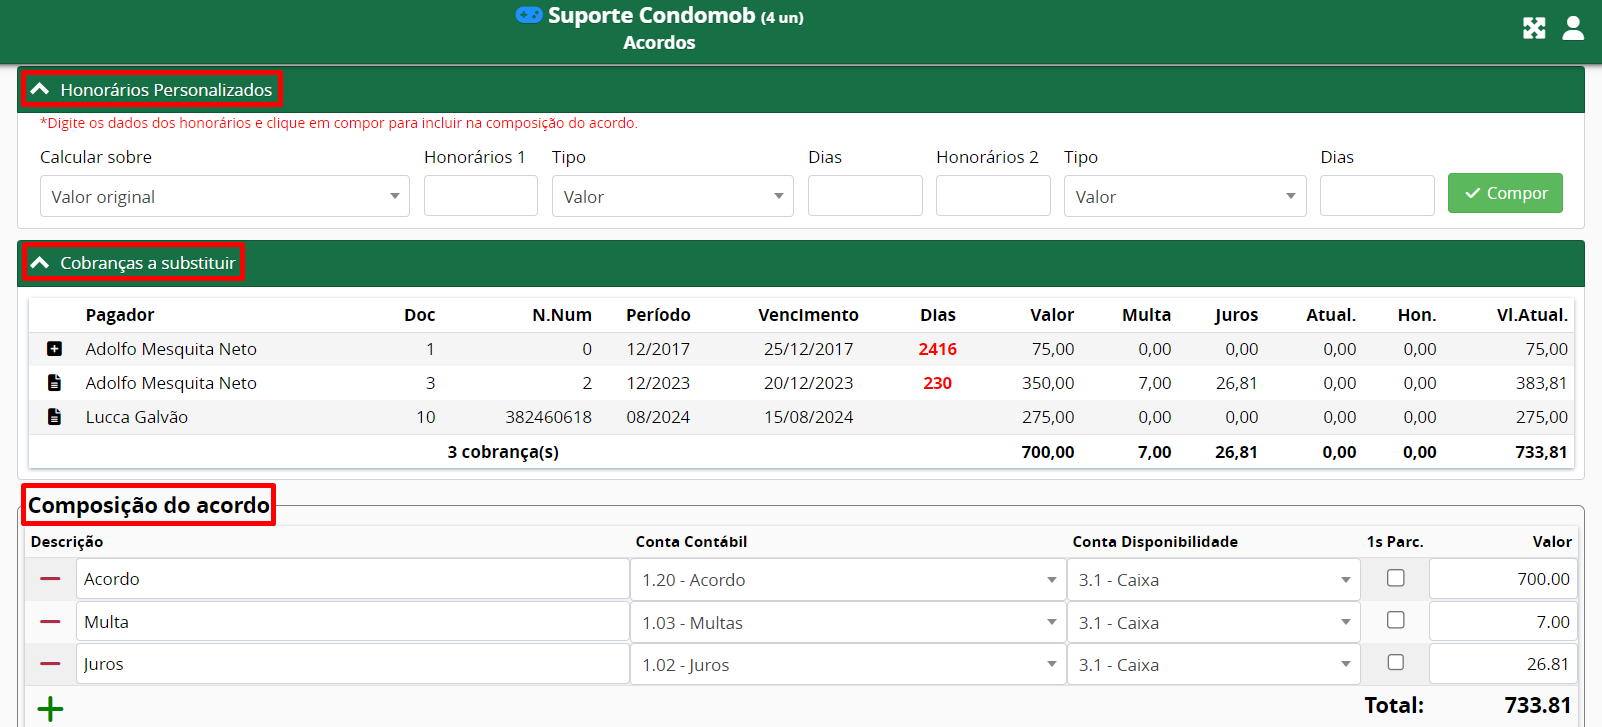Image resolution: width=1602 pixels, height=727 pixels.
Task: Click Adolfo Mesquita Neto in 12/2023 row
Action: click(x=171, y=383)
